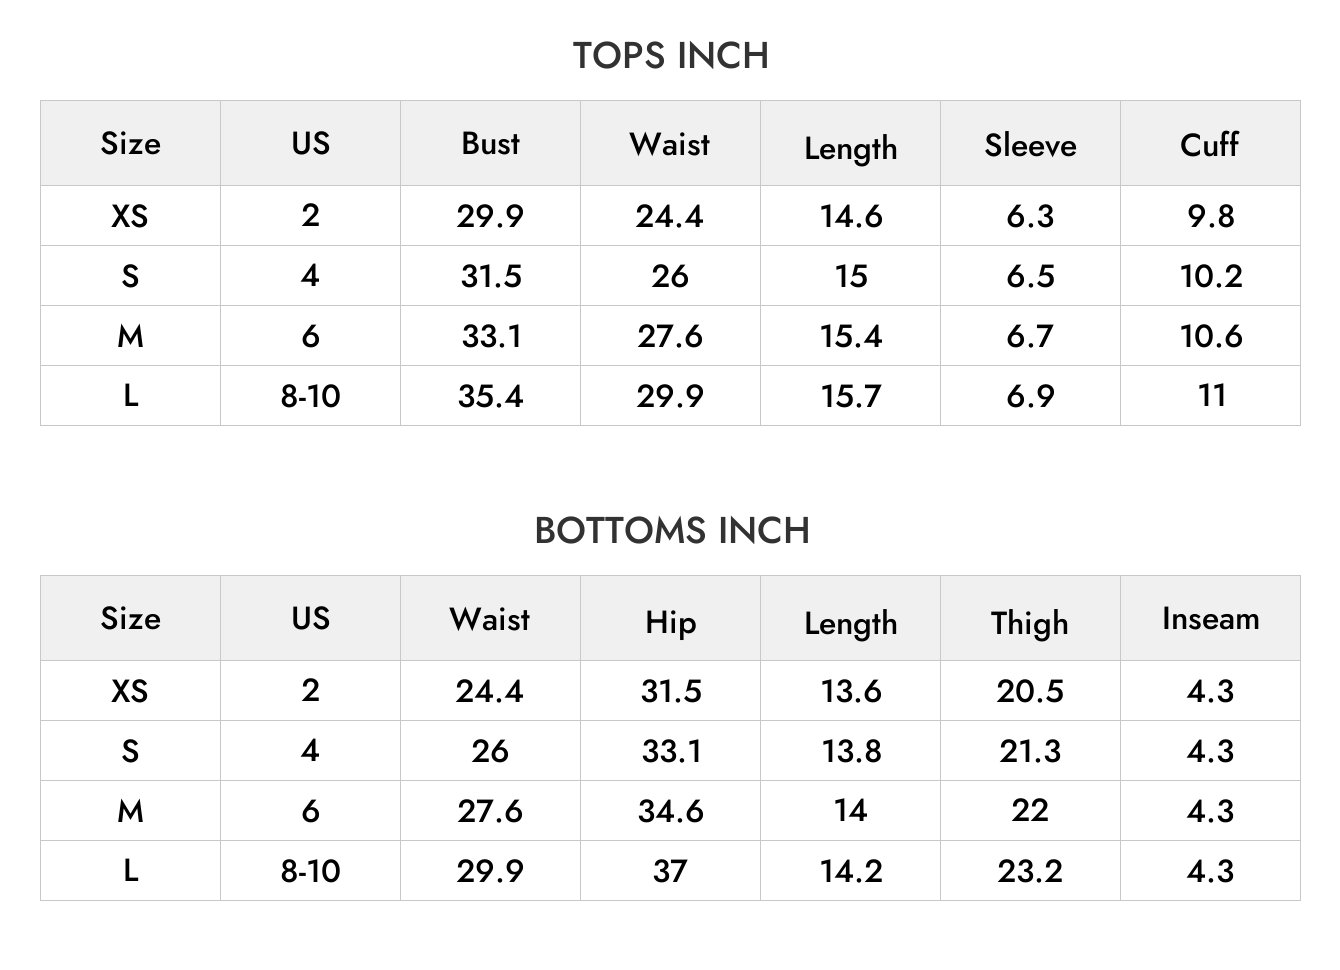Select the 34.6 hip measurement
Screen dimensions: 1340x970
(x=671, y=811)
